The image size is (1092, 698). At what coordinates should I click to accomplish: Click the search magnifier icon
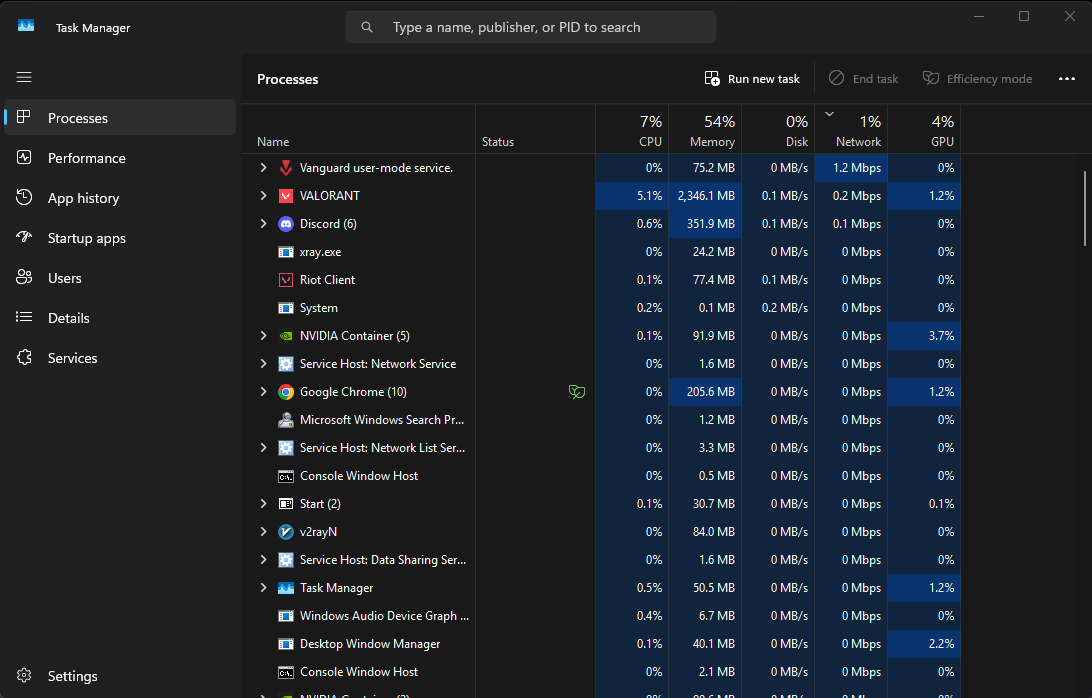point(367,27)
